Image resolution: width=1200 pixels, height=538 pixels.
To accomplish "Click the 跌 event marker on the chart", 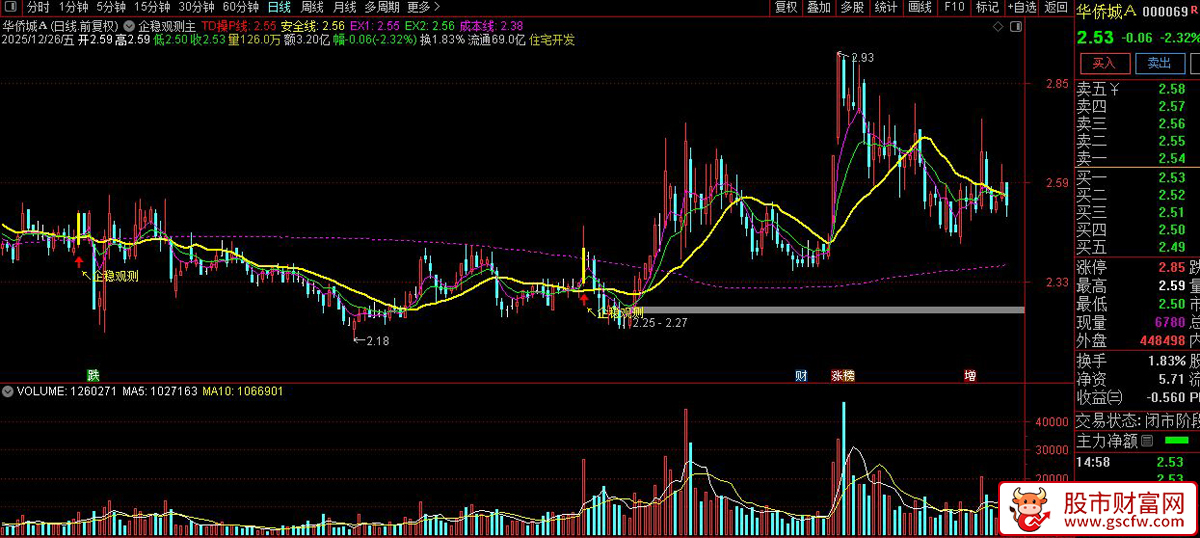I will pos(92,376).
